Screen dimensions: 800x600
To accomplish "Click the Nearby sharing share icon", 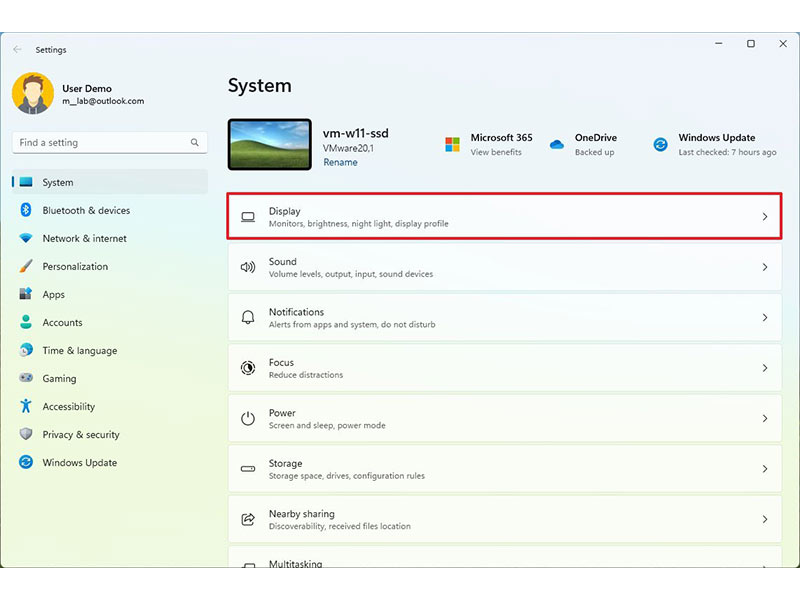I will pos(248,519).
